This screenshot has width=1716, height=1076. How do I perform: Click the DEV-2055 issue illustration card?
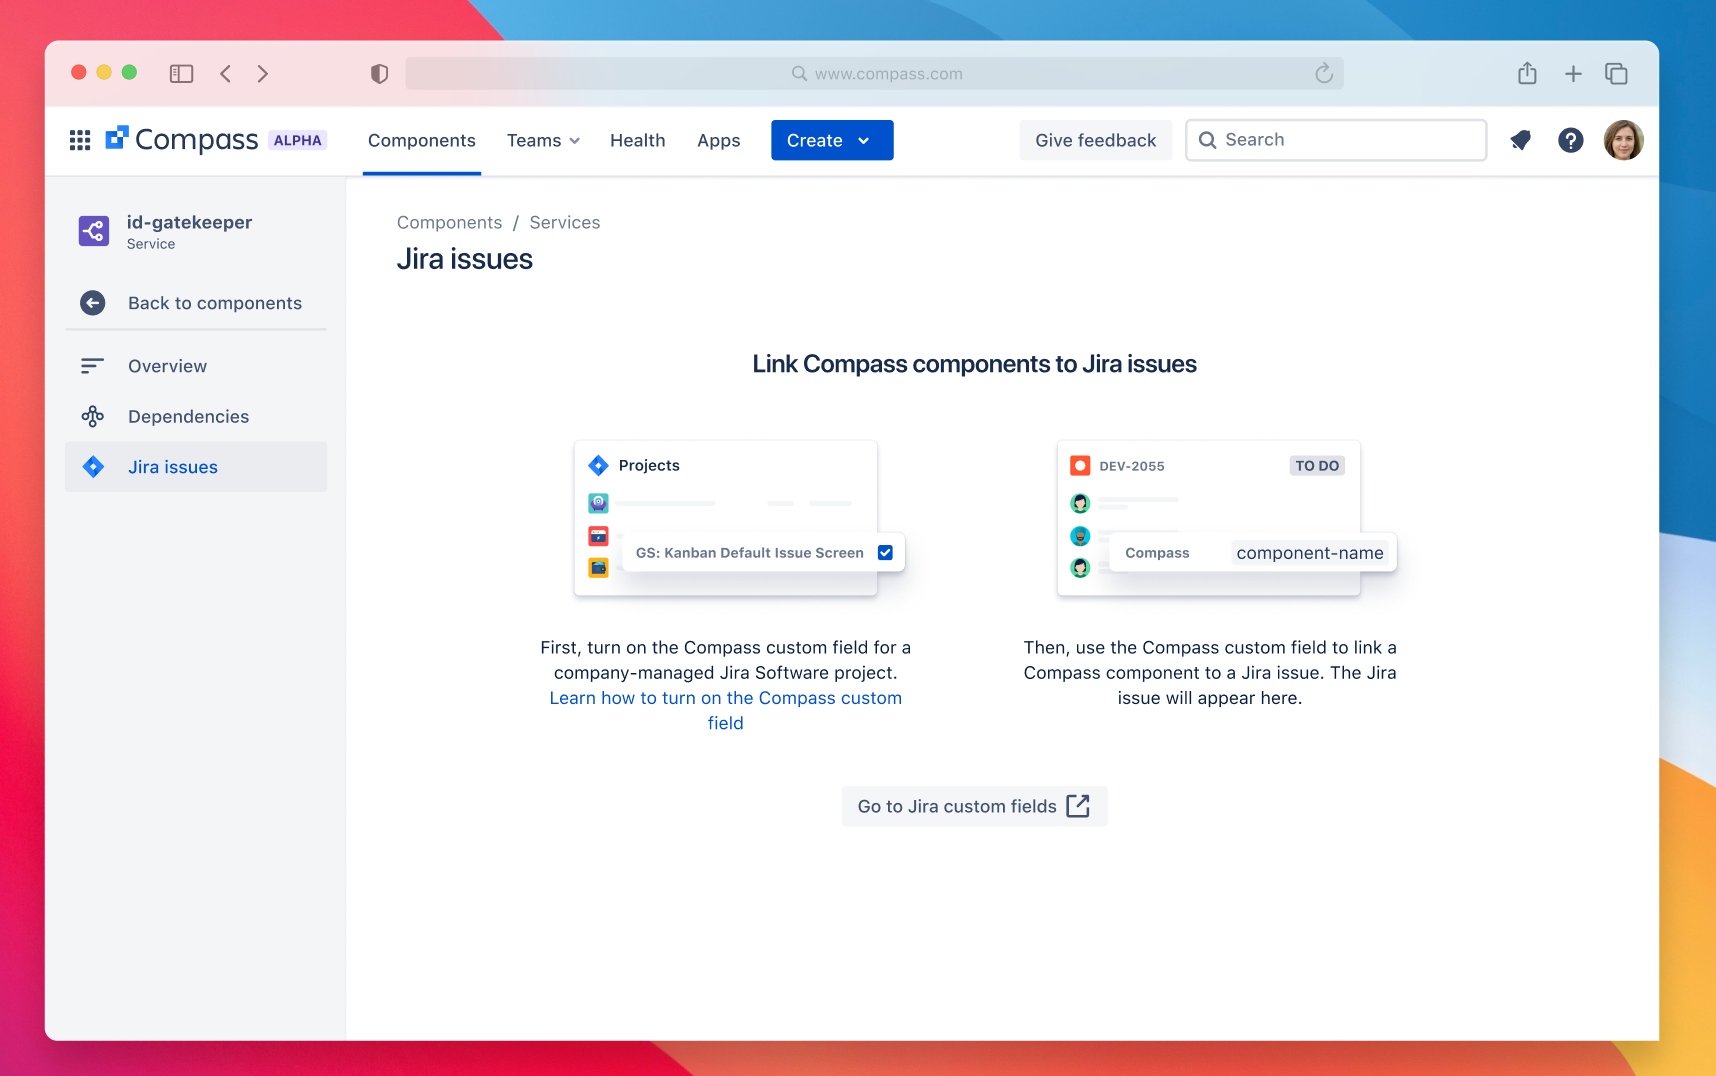pyautogui.click(x=1209, y=518)
